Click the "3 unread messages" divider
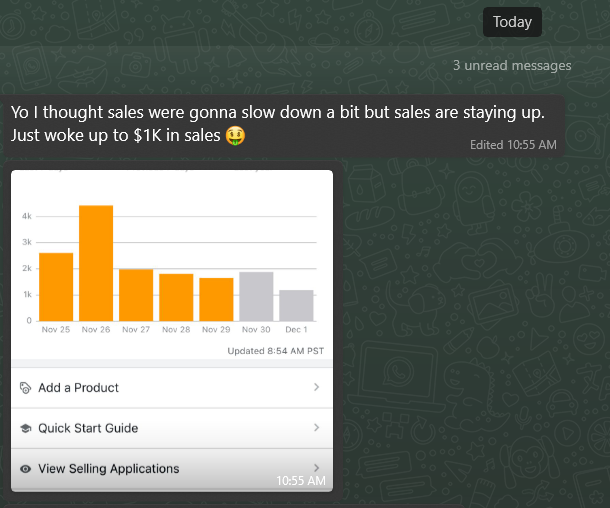610x508 pixels. (512, 66)
